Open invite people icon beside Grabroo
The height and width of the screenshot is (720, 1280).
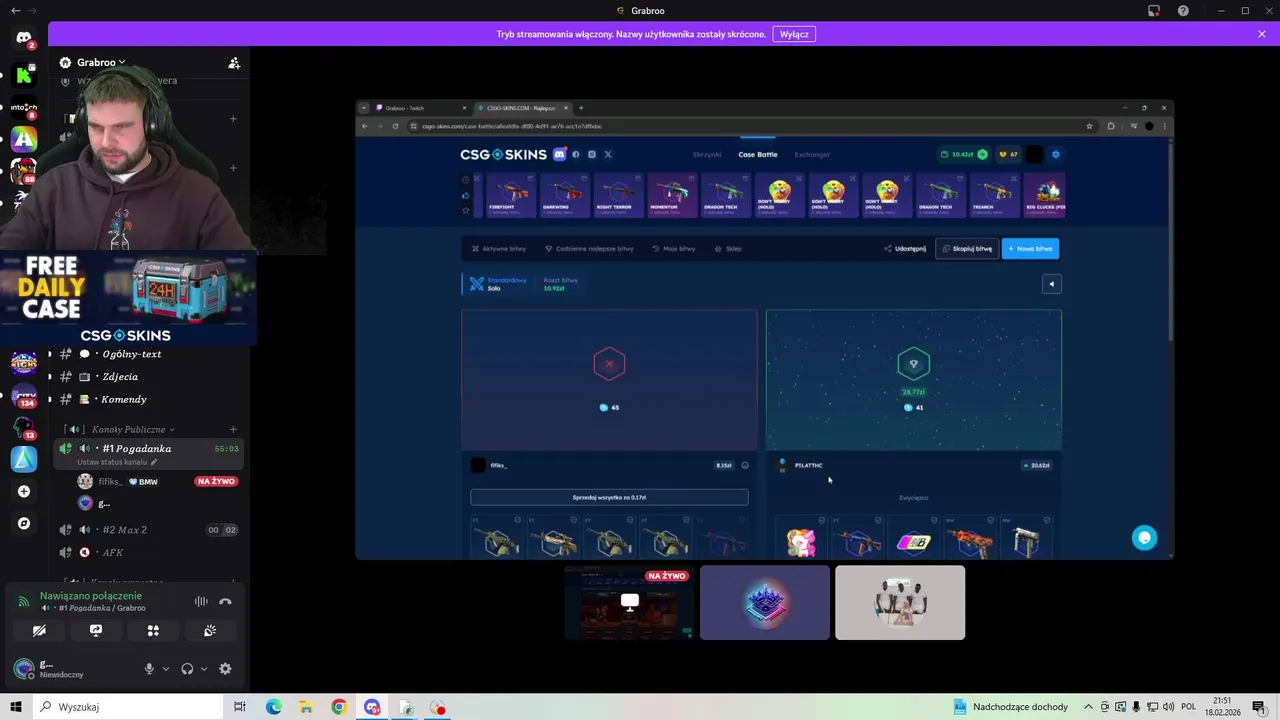point(234,62)
